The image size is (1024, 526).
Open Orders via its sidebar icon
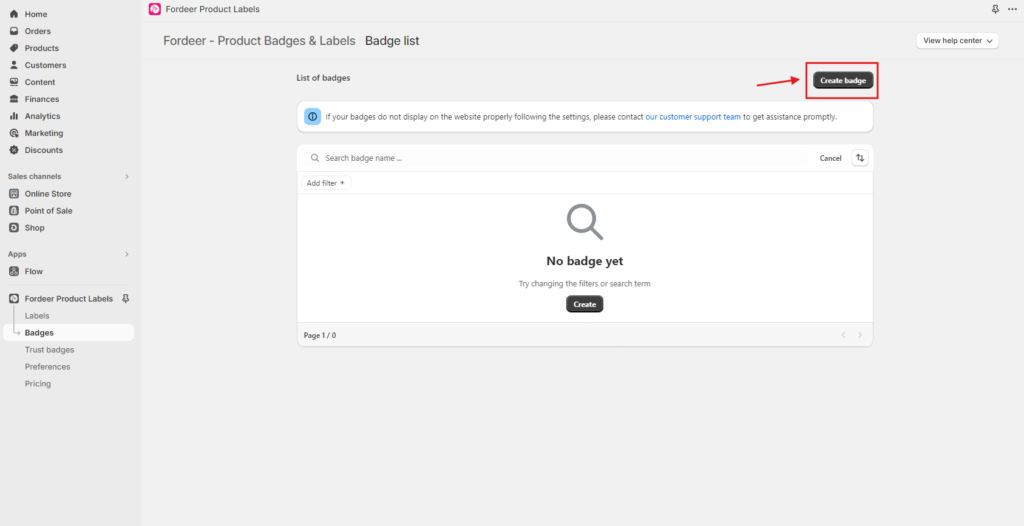(14, 31)
